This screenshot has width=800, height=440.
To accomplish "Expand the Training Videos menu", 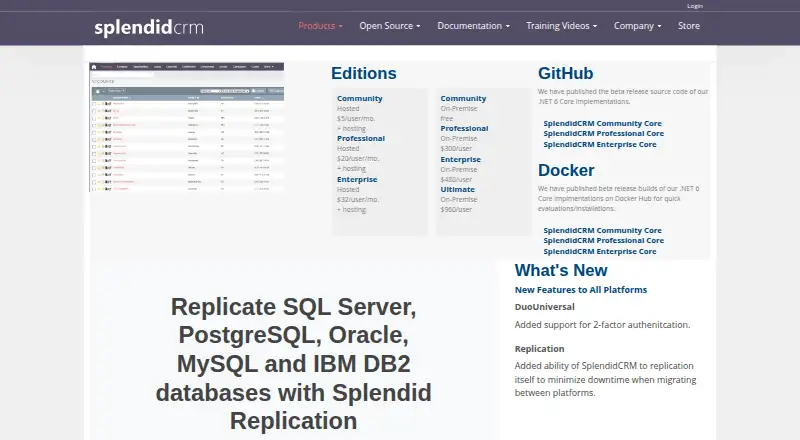I will pos(562,26).
